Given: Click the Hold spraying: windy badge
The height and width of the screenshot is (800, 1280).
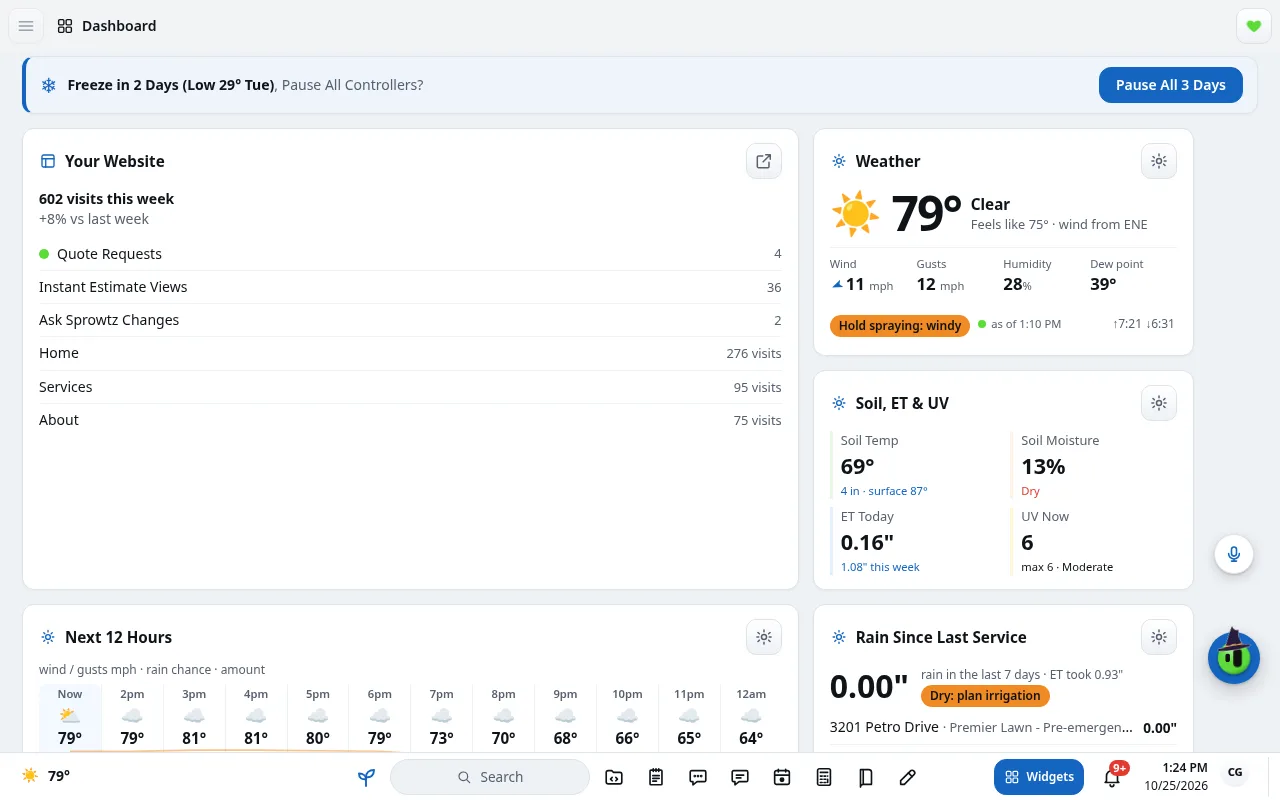Looking at the screenshot, I should point(899,325).
